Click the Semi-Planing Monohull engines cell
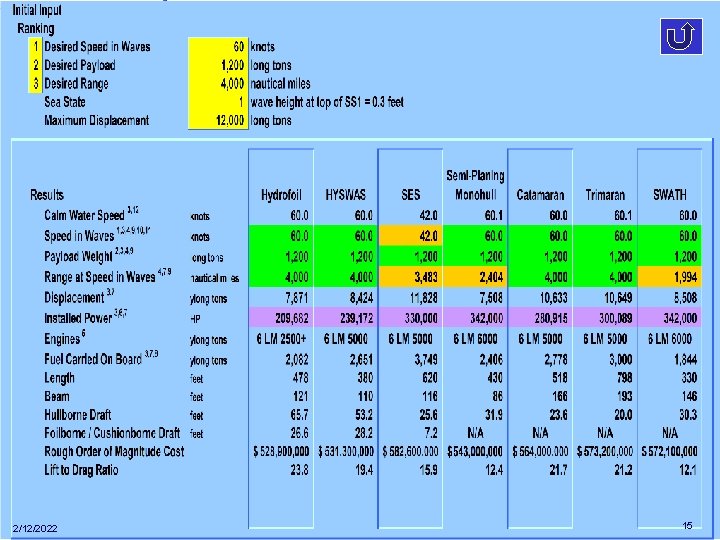 coord(475,339)
